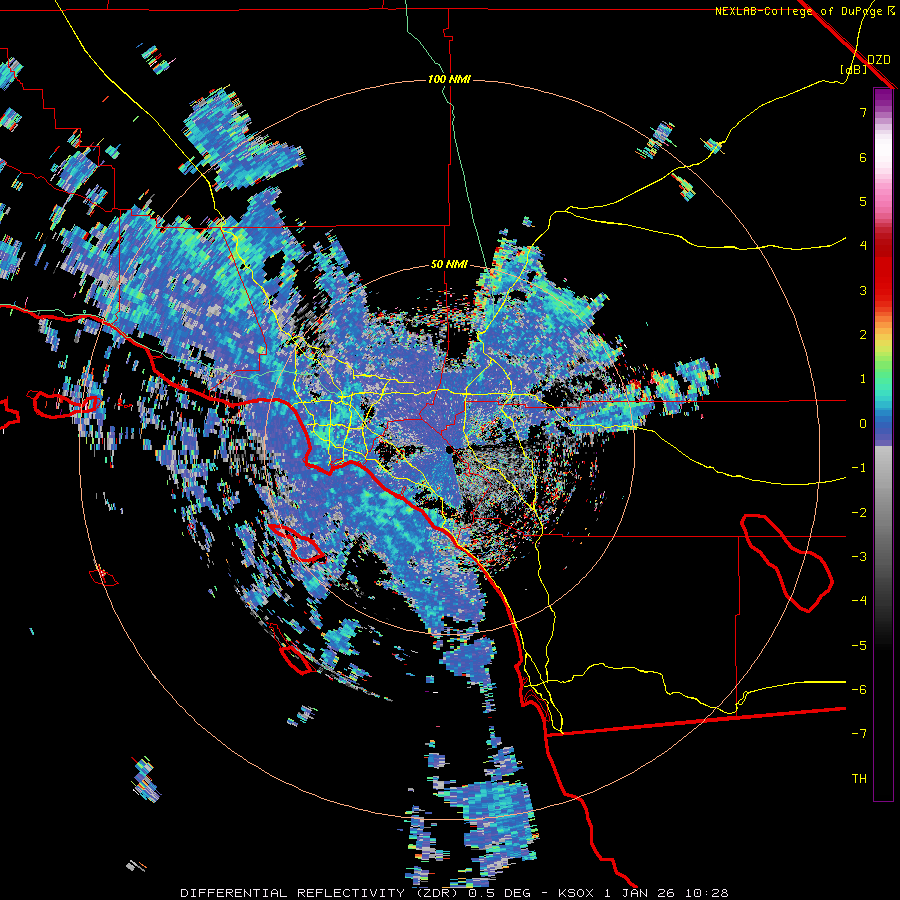
Task: Click the -6 value on the scale
Action: (x=859, y=690)
